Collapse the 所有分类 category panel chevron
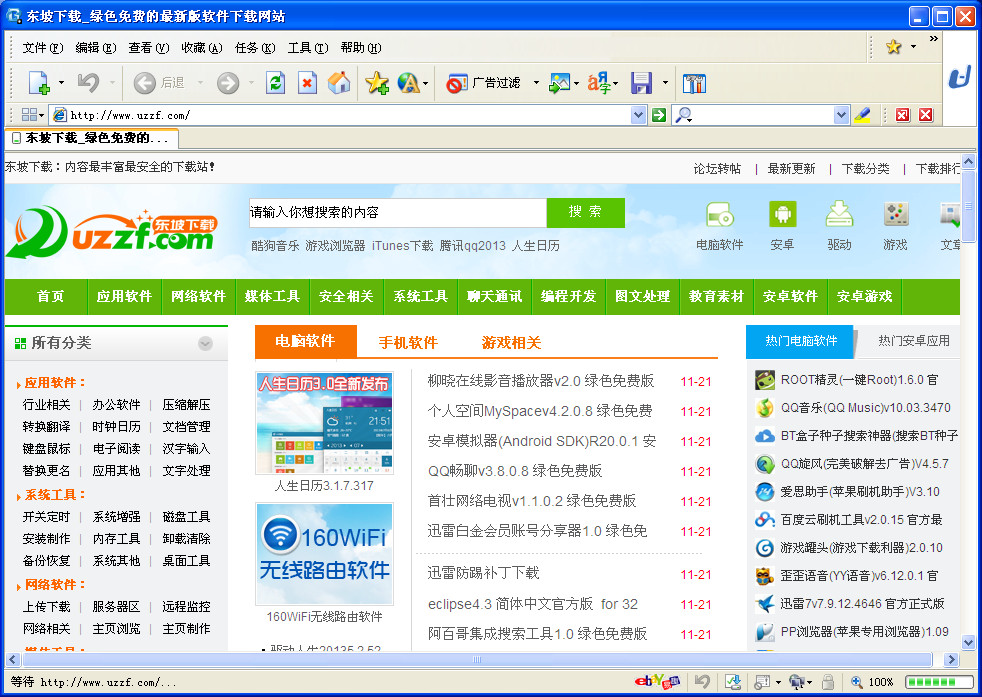This screenshot has height=697, width=982. (205, 343)
